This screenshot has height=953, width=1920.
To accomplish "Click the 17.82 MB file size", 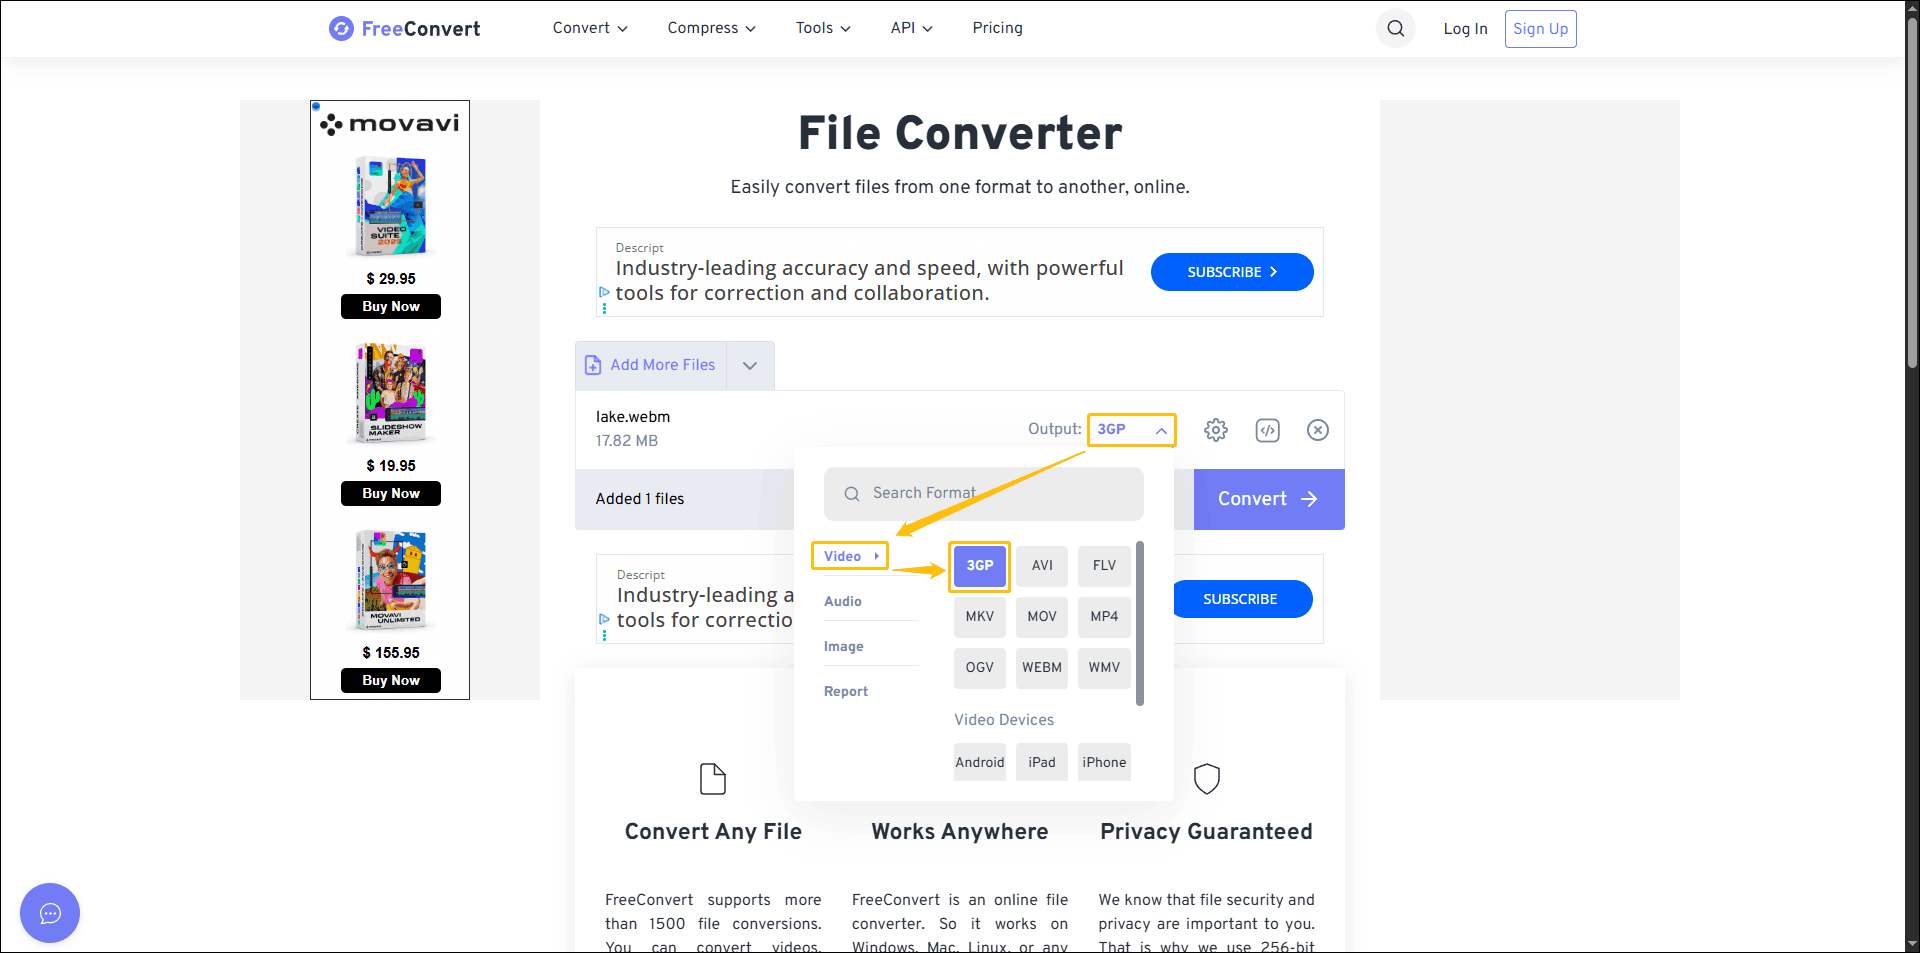I will coord(627,441).
